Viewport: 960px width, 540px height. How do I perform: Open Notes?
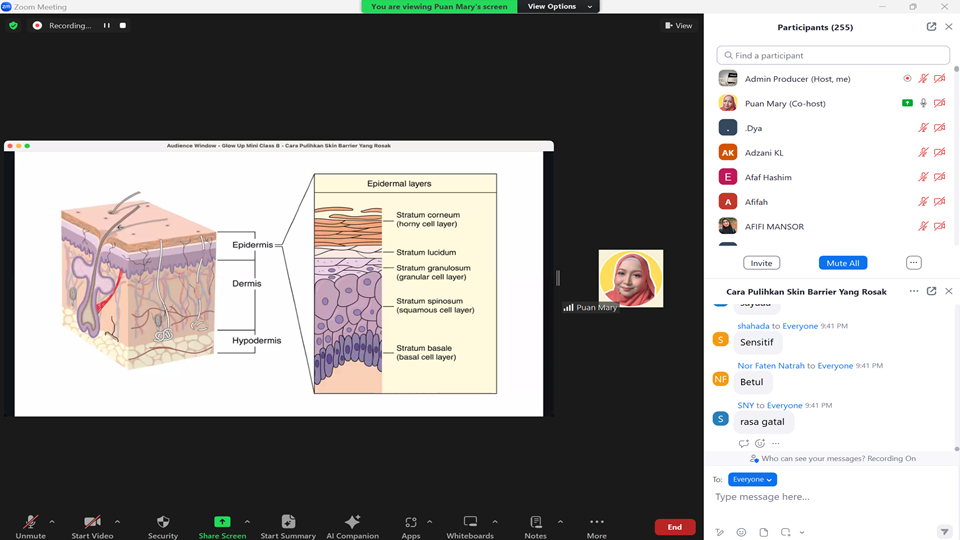click(536, 527)
